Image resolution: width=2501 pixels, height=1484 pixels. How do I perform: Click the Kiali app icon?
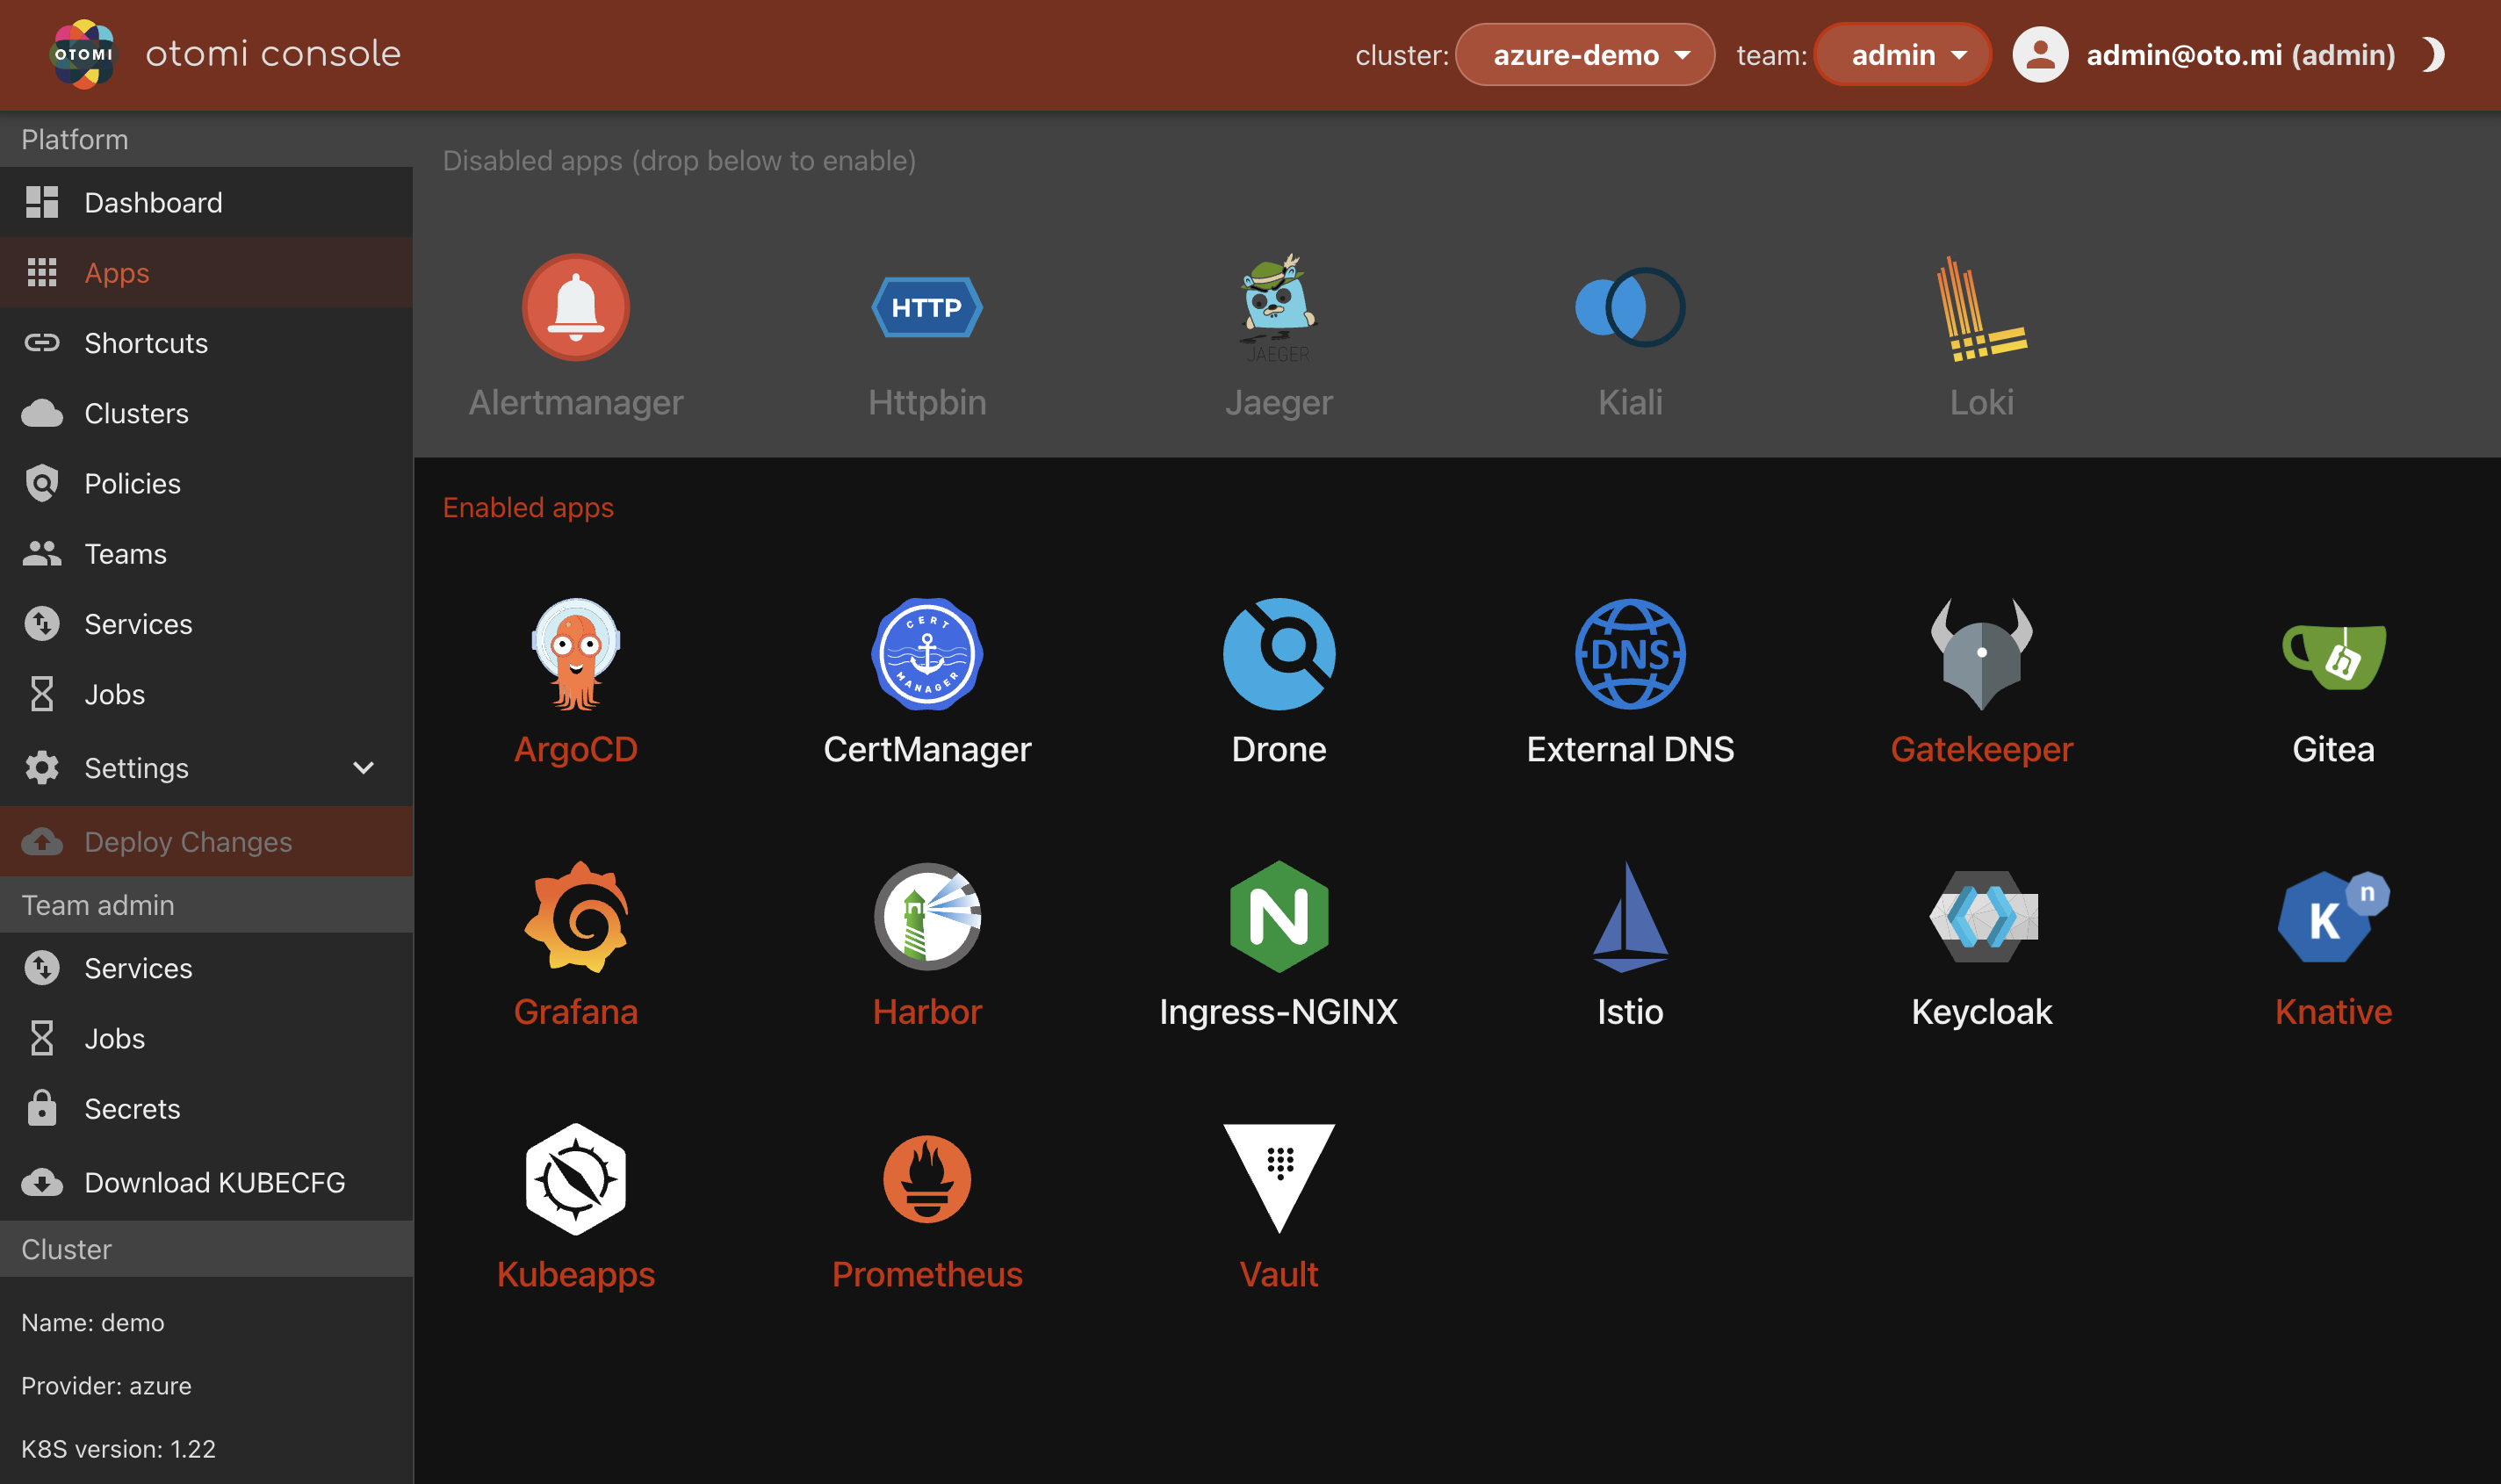coord(1629,307)
